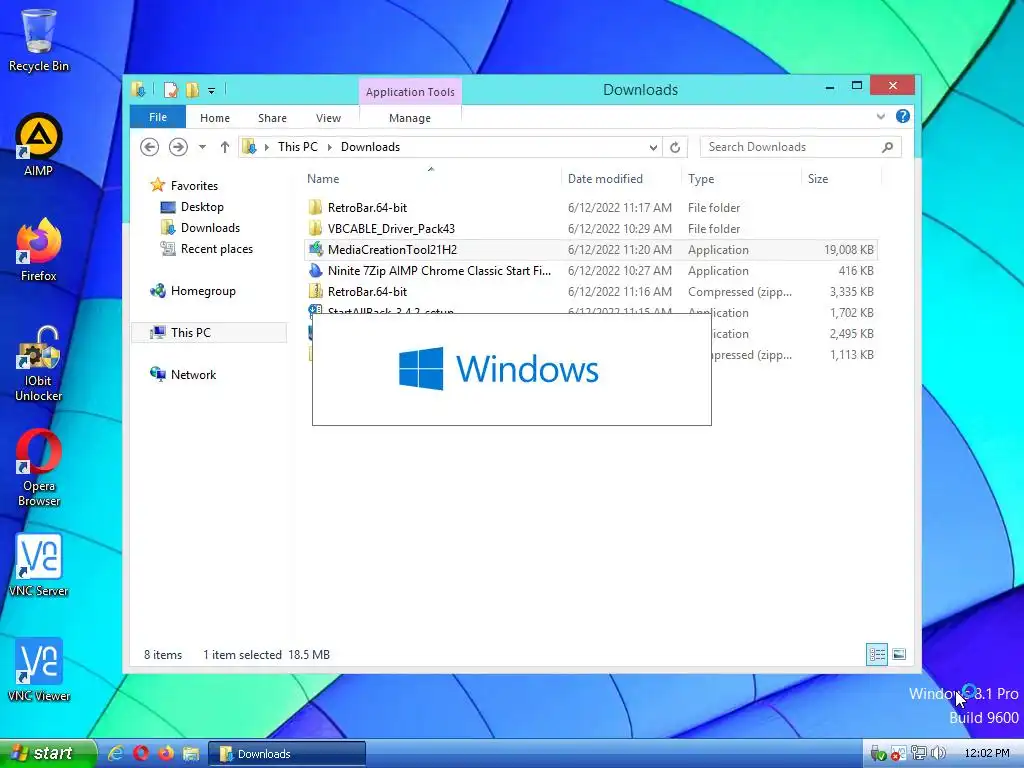
Task: Open the Customize Quick Access Toolbar arrow
Action: [x=212, y=91]
